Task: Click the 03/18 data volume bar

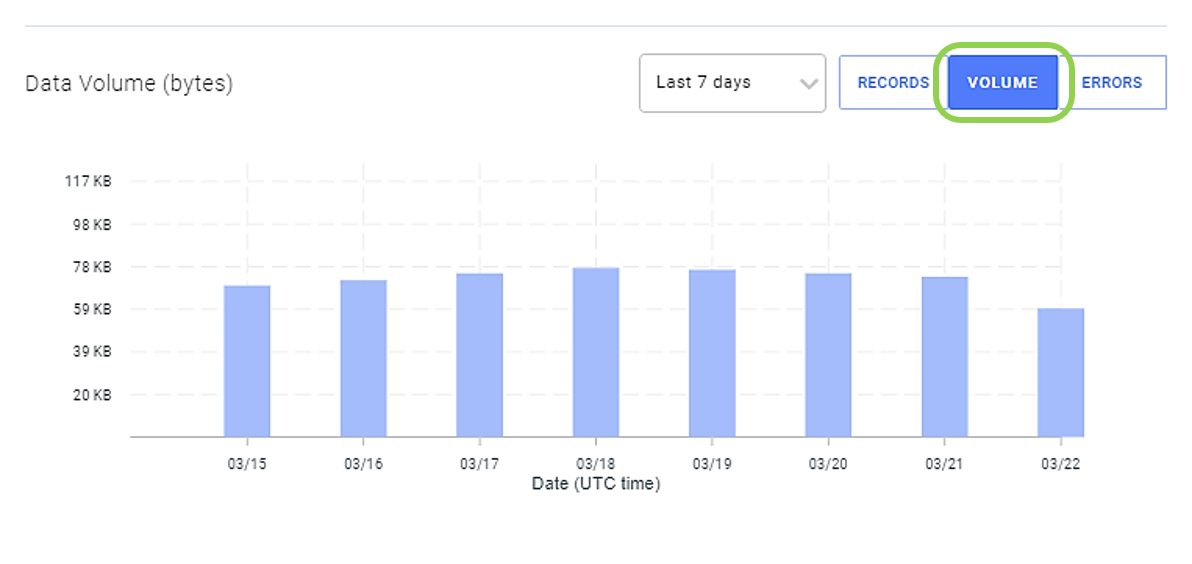Action: [596, 353]
